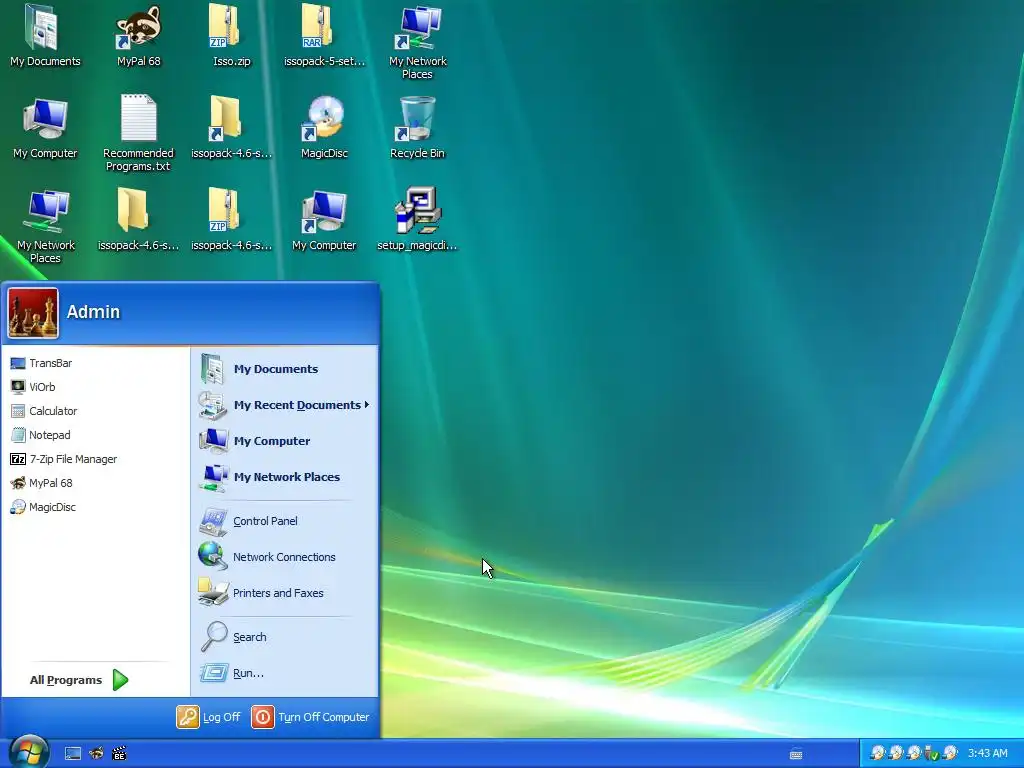The width and height of the screenshot is (1024, 768).
Task: Open the Run... dialog
Action: (x=285, y=673)
